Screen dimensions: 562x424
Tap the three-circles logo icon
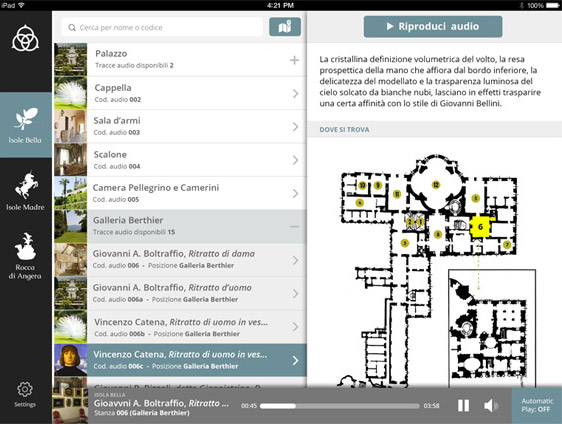click(25, 38)
